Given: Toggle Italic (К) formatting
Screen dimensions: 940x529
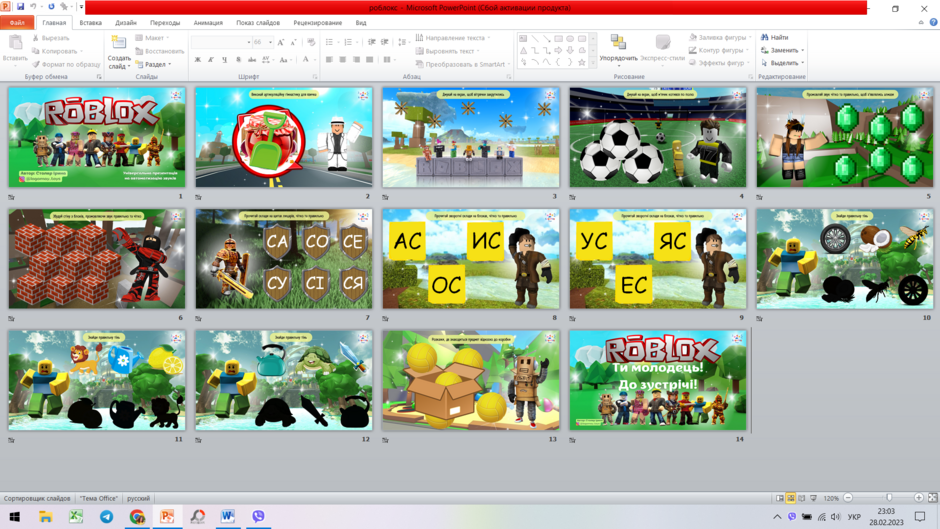Looking at the screenshot, I should coord(211,60).
